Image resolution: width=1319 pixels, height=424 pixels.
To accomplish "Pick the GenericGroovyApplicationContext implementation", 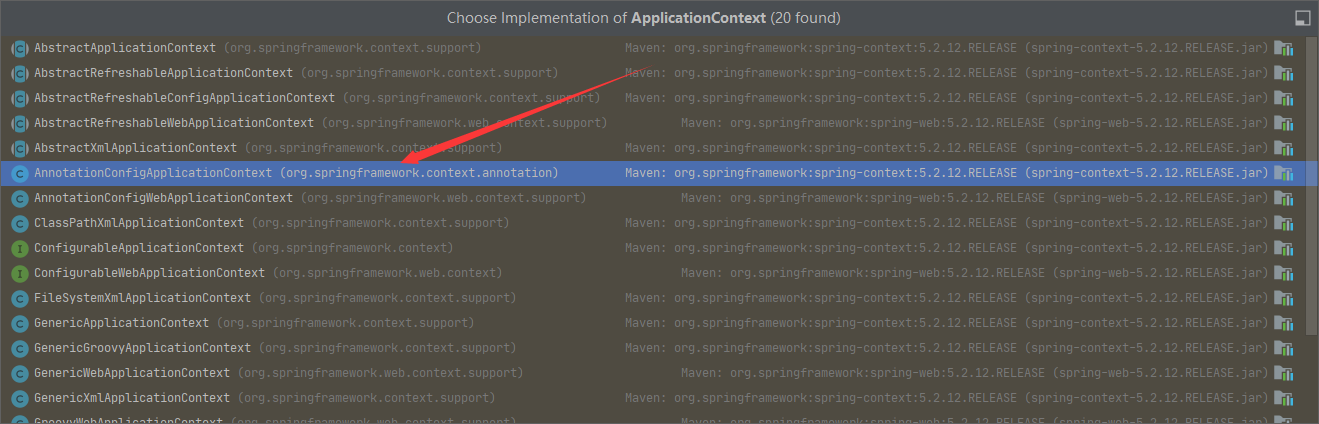I will click(142, 348).
